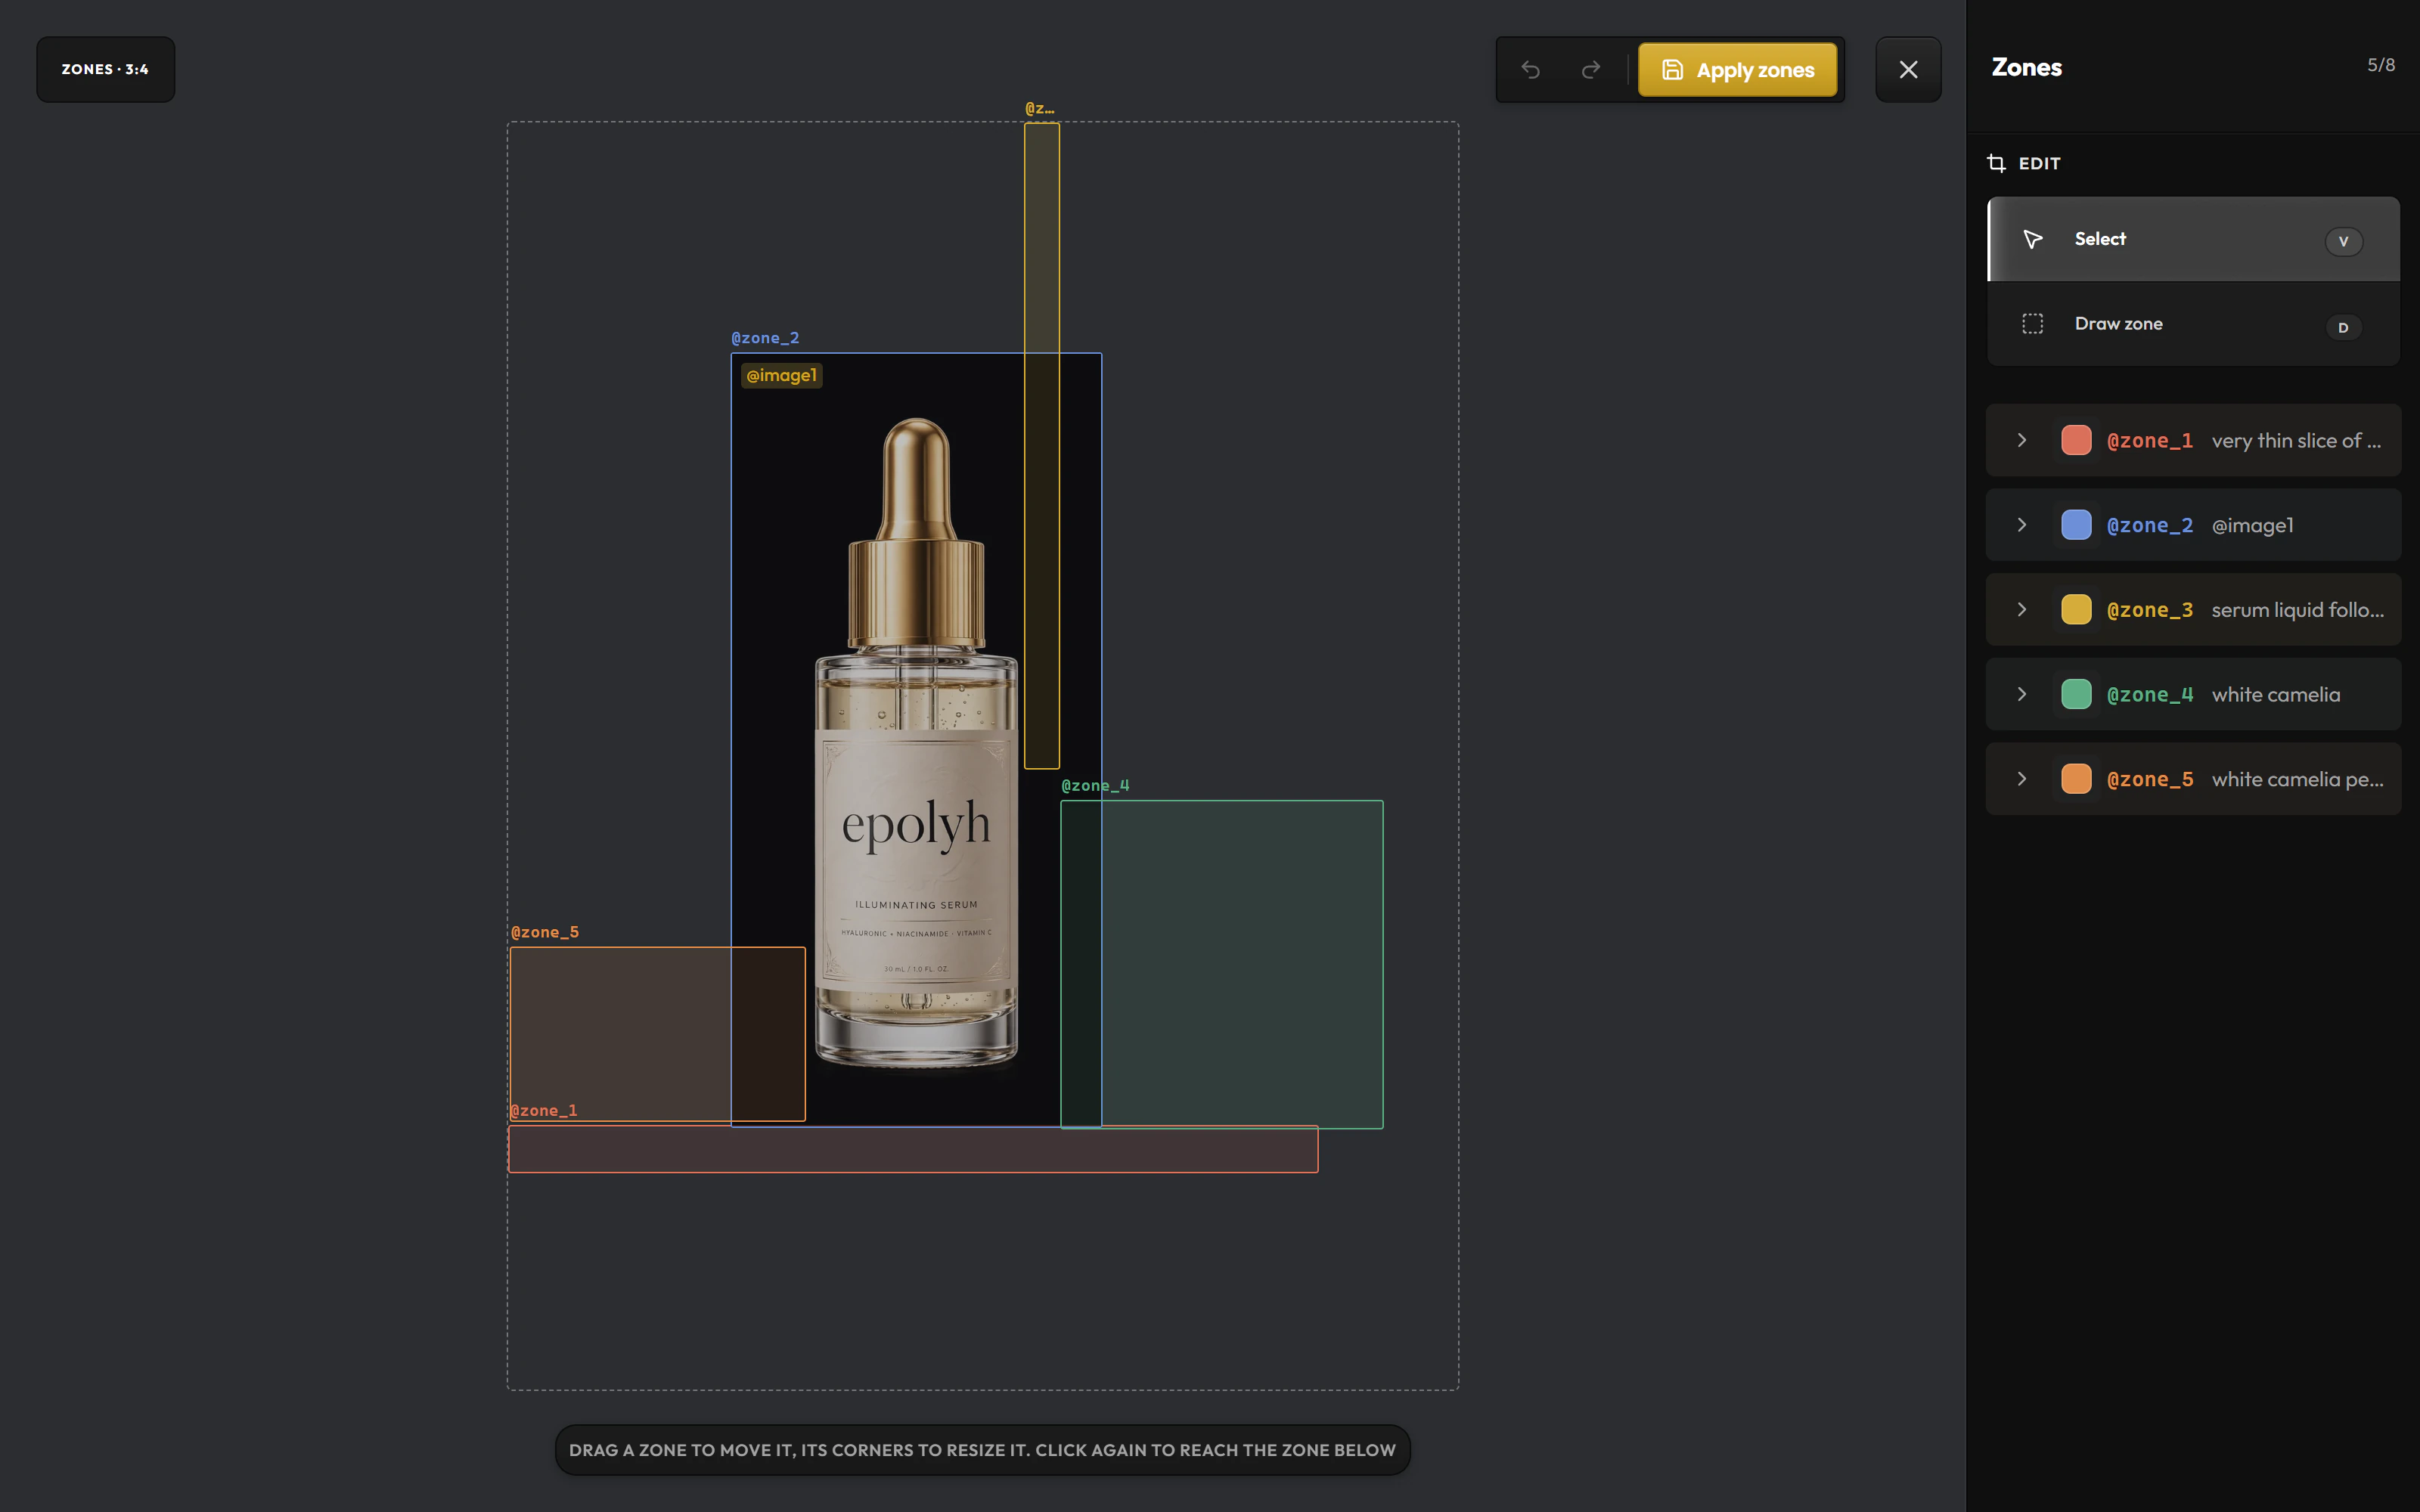The image size is (2420, 1512).
Task: Expand the @zone_1 row chevron
Action: point(2021,440)
